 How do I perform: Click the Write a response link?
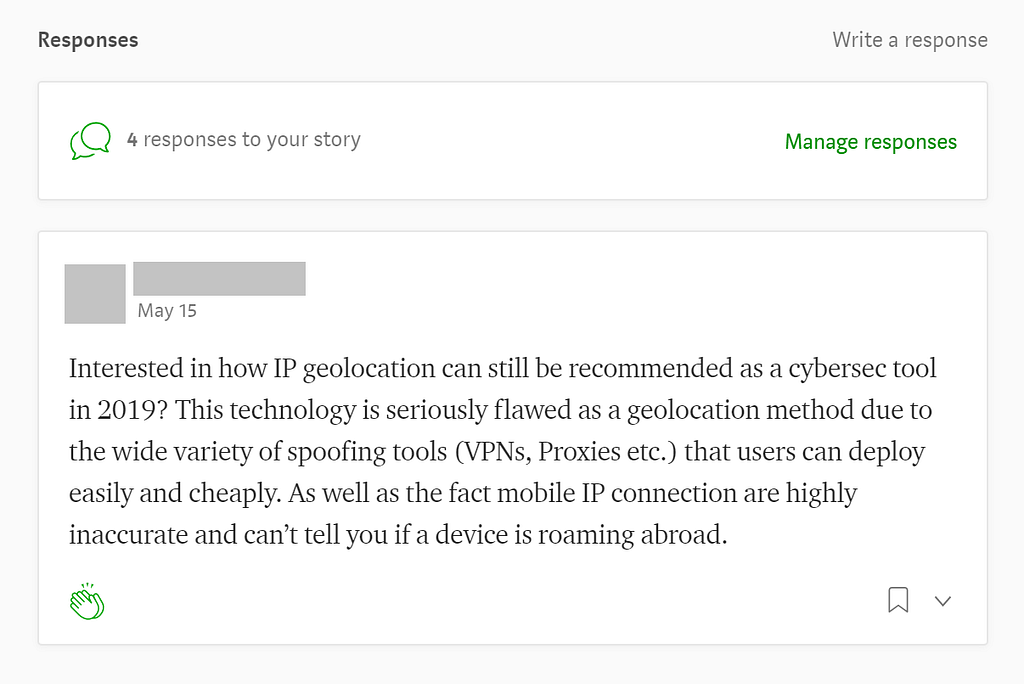(909, 40)
